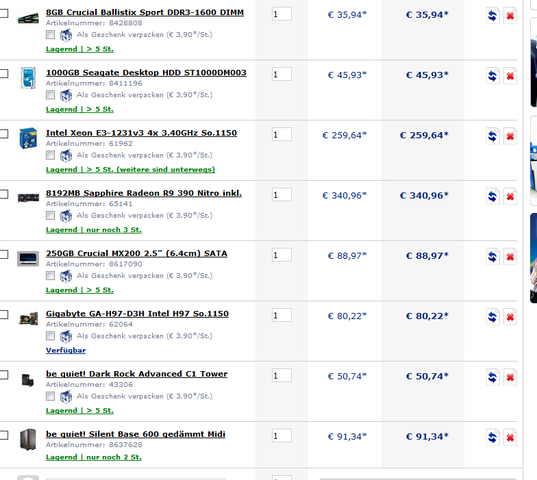Check gift wrap for Gigabyte GA-H97-D3H

coord(50,336)
